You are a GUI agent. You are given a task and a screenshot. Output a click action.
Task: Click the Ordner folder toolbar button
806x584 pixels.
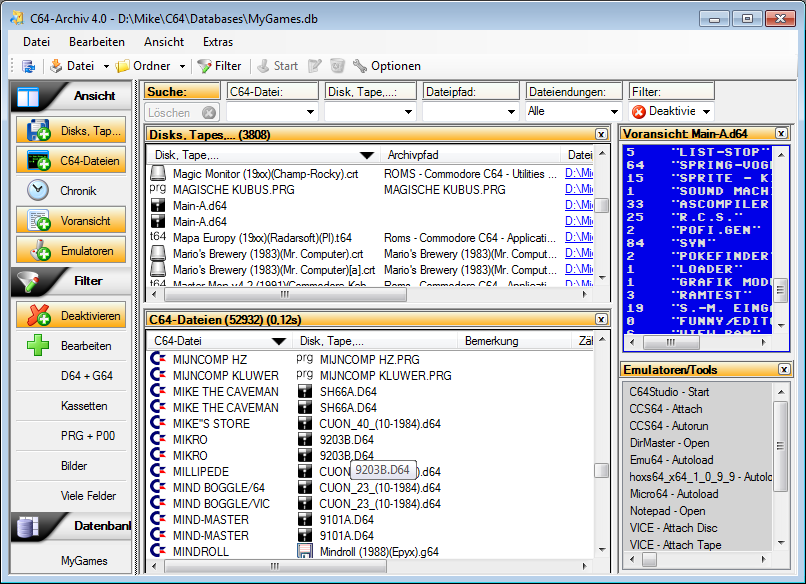[x=143, y=66]
